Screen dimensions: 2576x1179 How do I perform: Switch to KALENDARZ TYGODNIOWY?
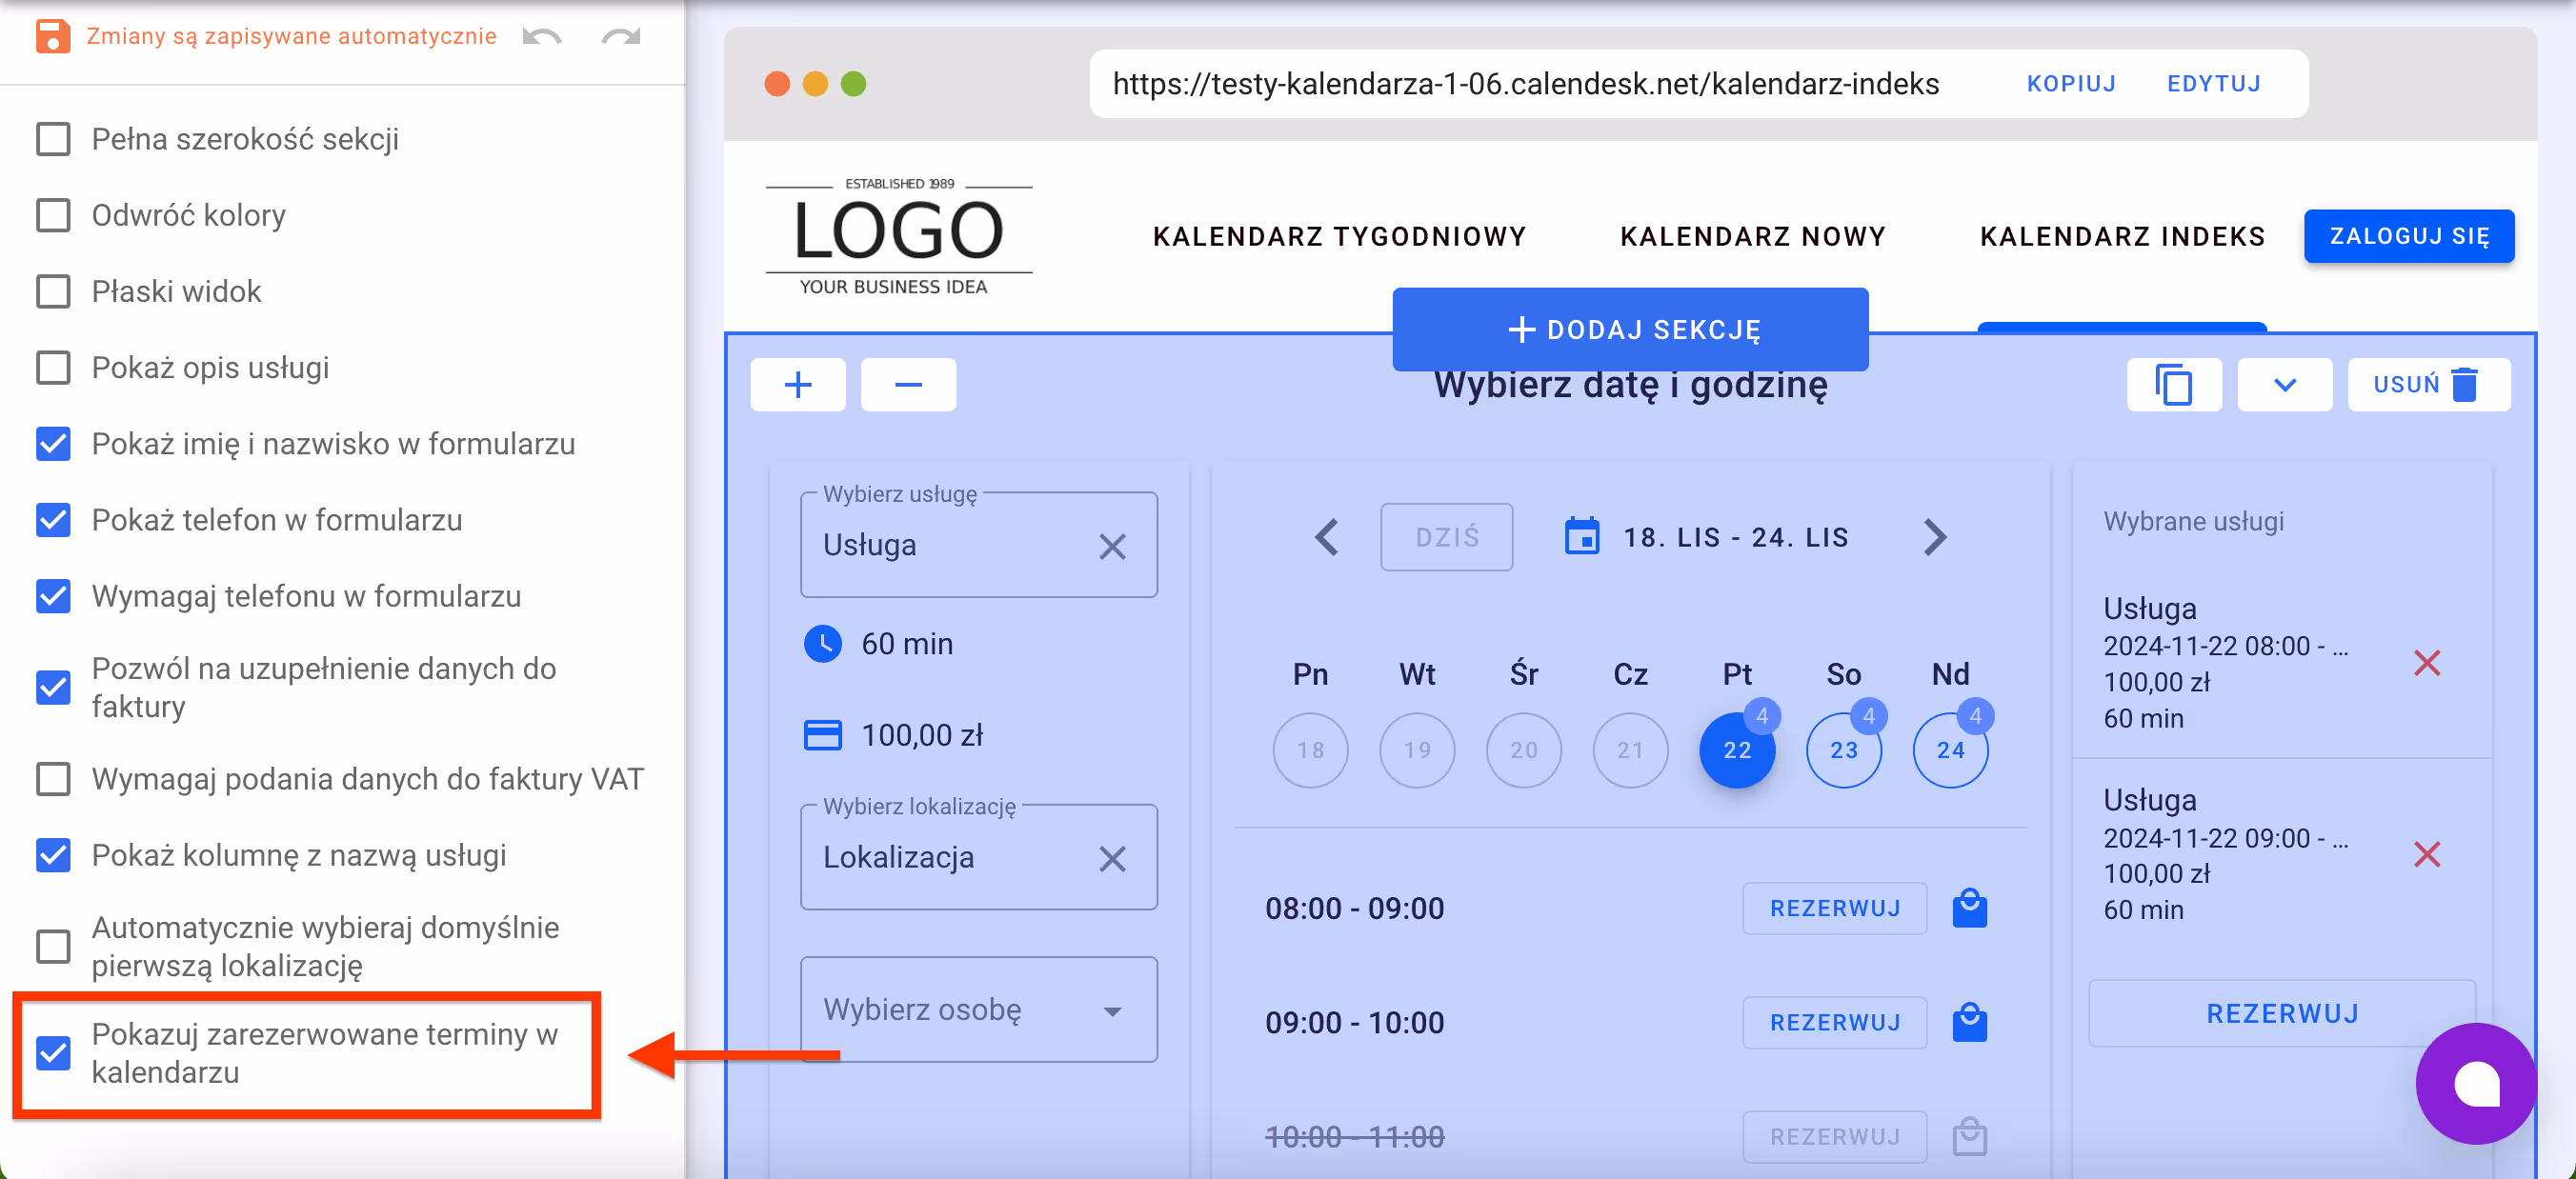[x=1340, y=236]
